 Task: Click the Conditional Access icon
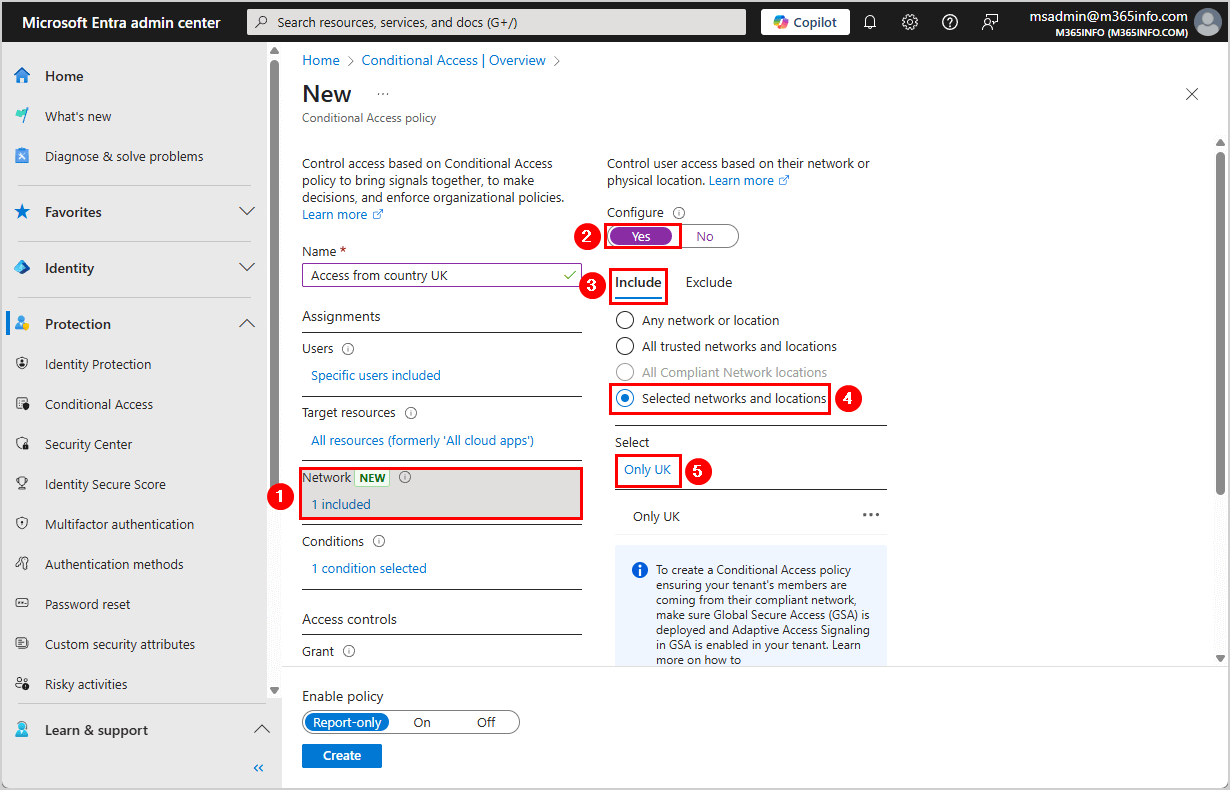tap(22, 404)
